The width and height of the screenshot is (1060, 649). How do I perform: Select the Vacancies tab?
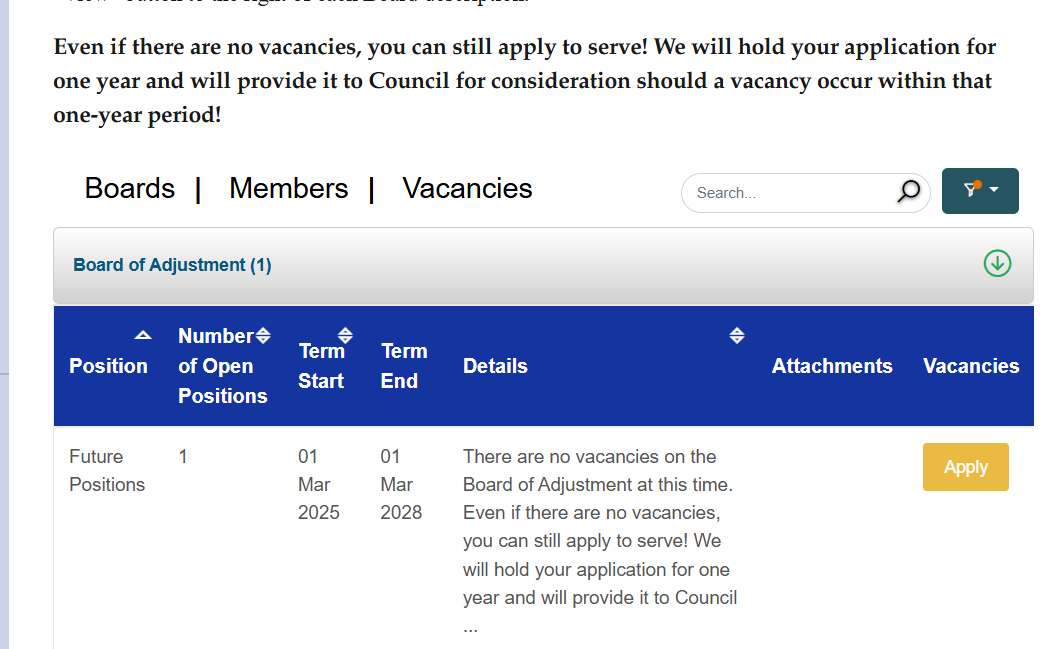tap(467, 188)
